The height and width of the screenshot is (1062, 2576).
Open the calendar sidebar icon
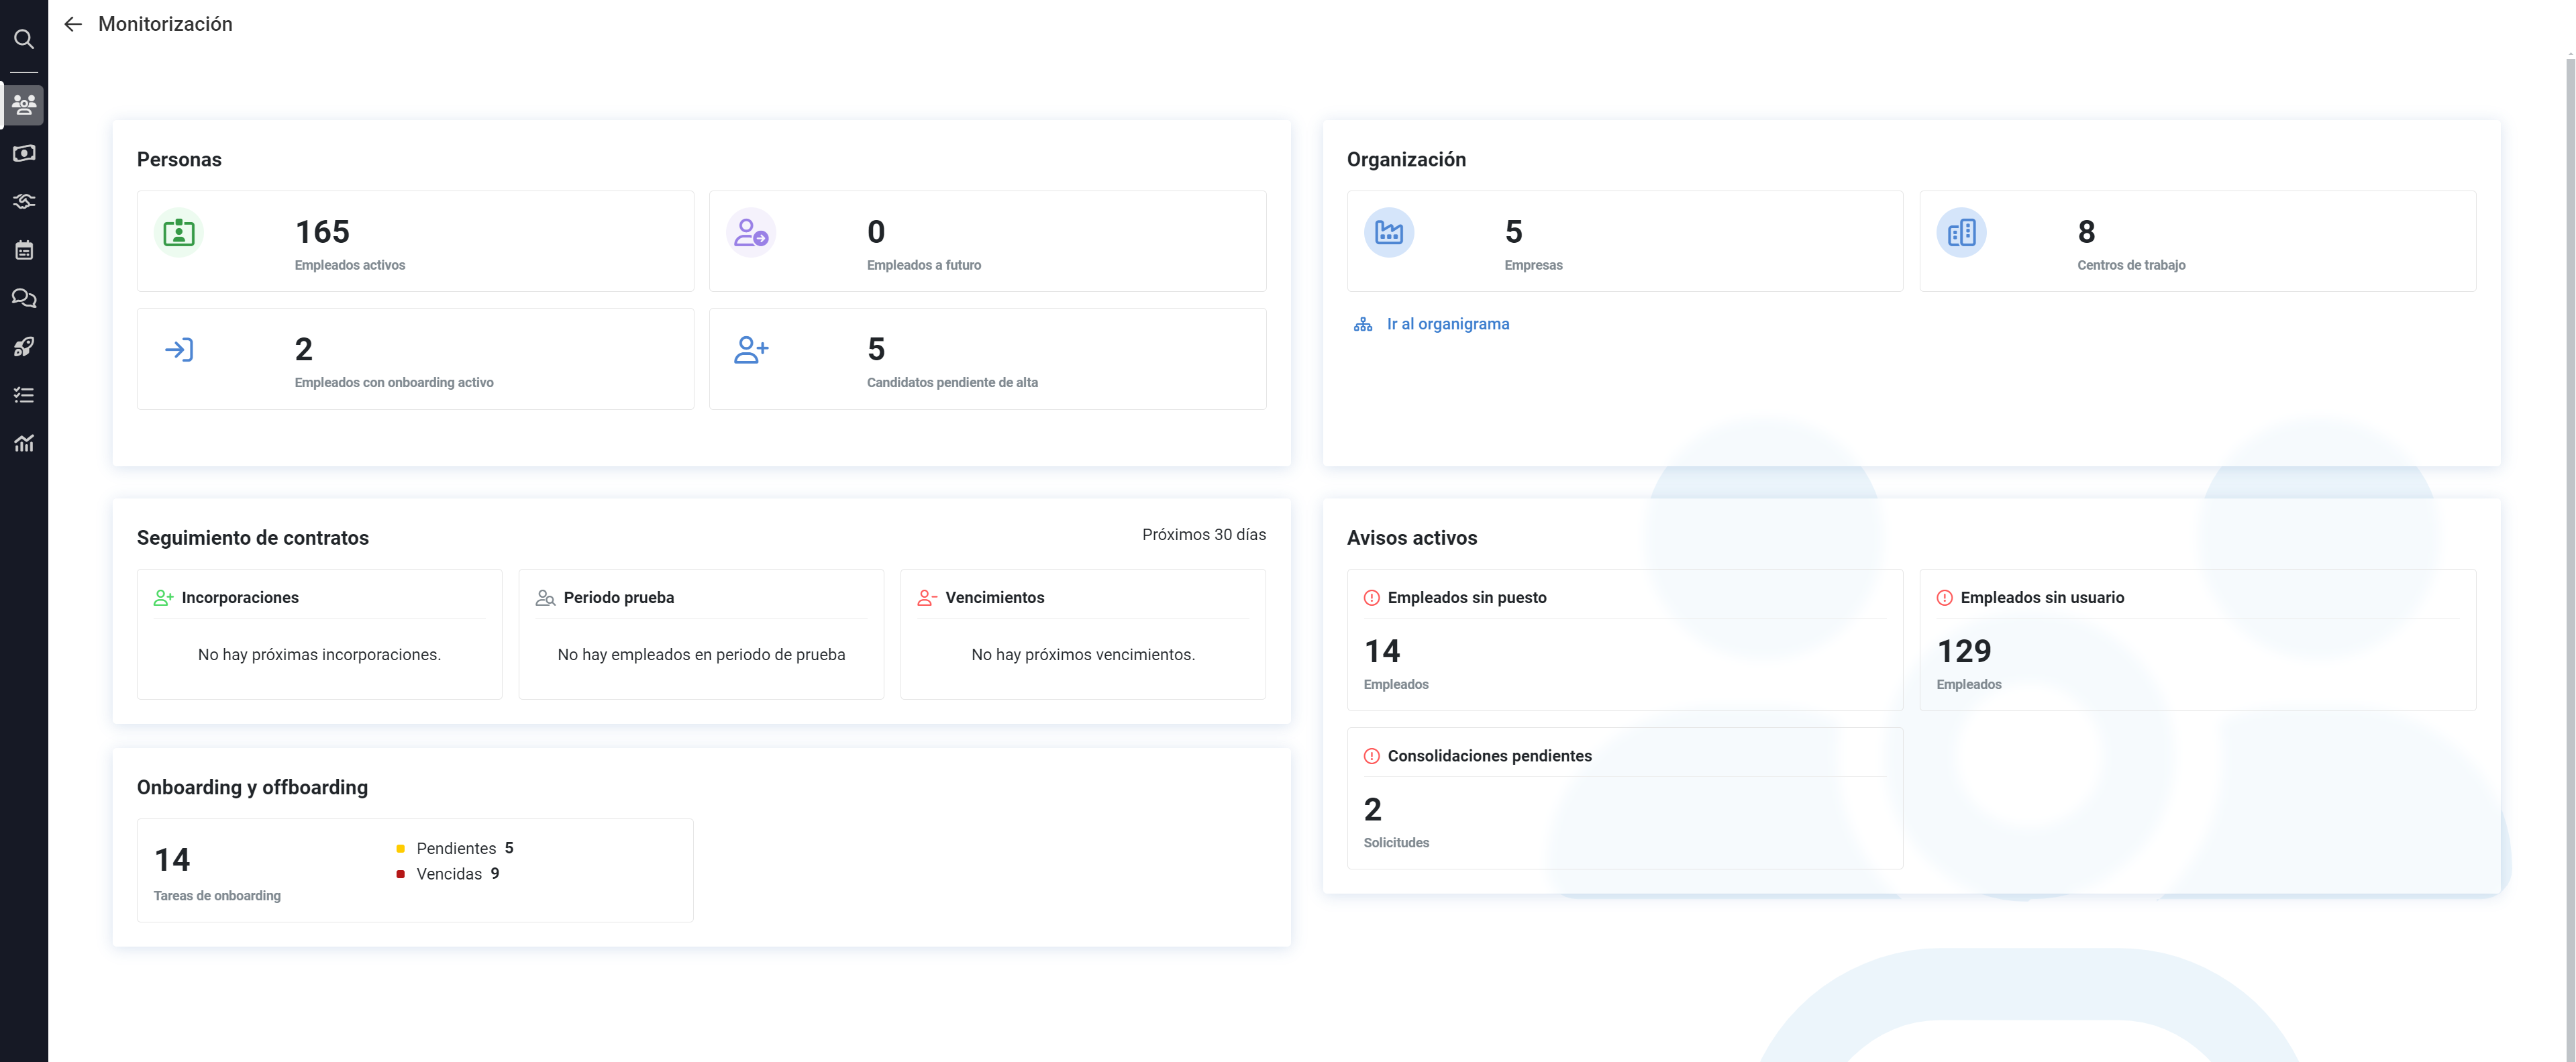(24, 250)
